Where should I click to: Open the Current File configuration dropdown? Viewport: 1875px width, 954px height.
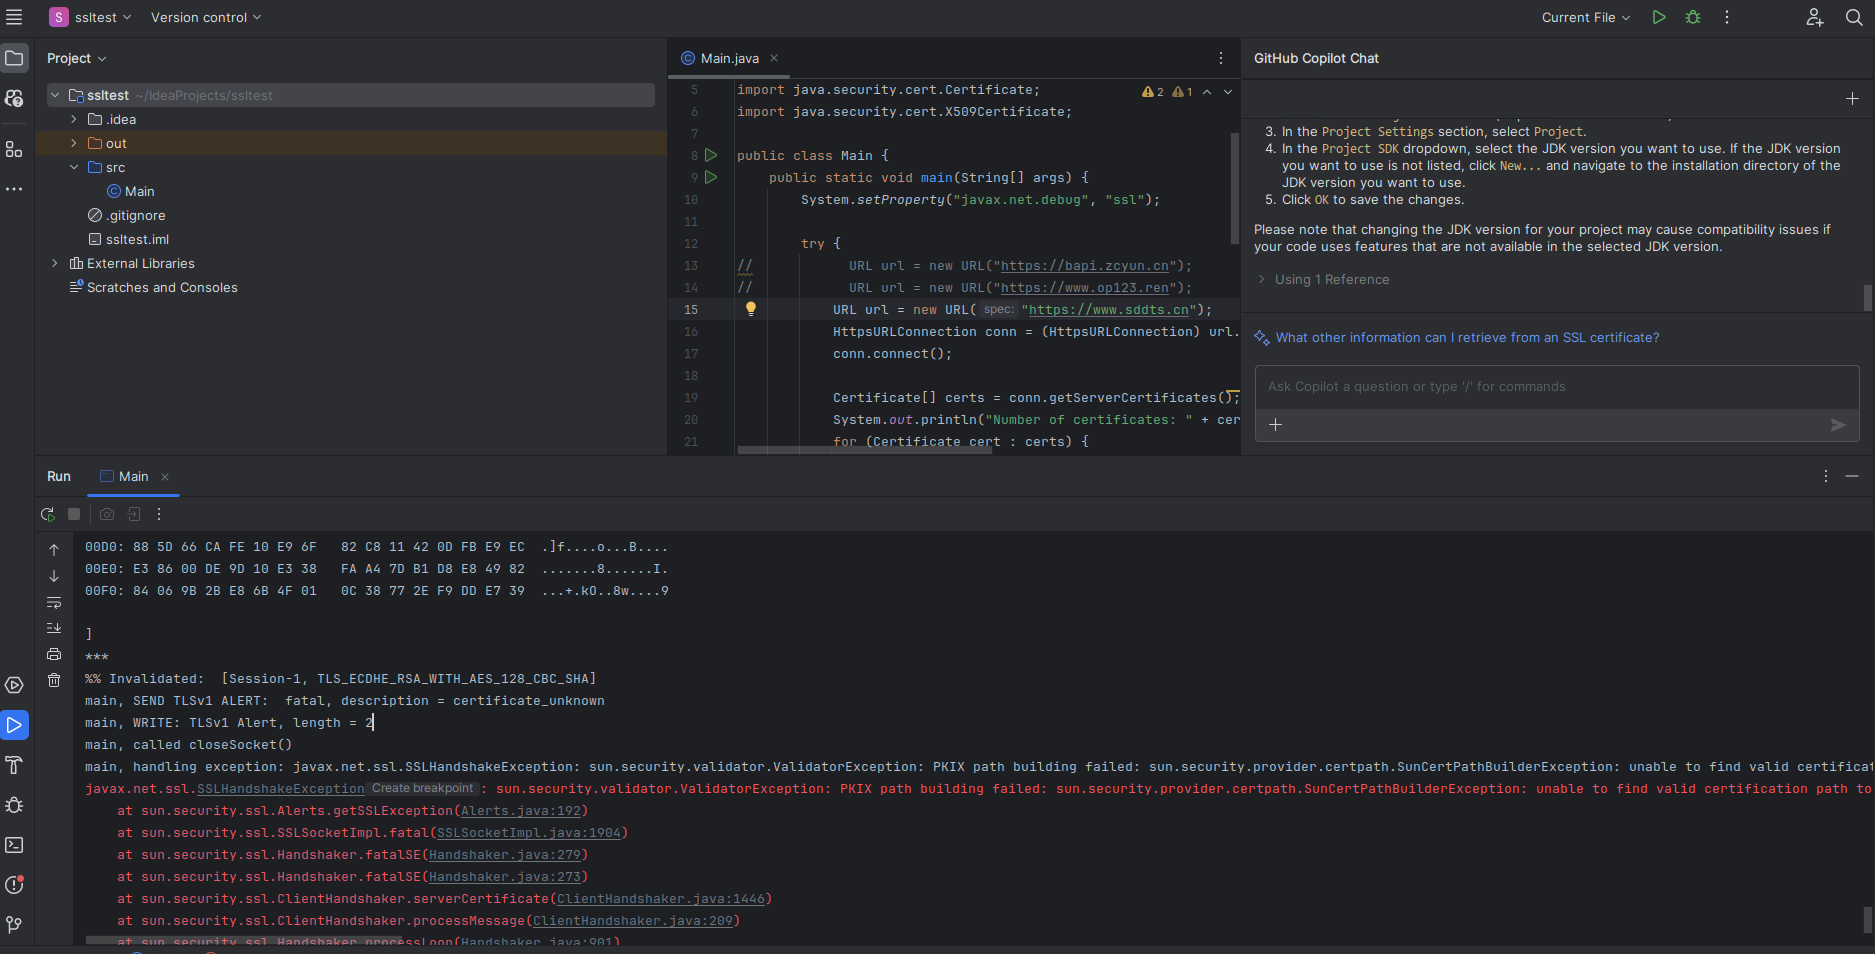[1586, 17]
